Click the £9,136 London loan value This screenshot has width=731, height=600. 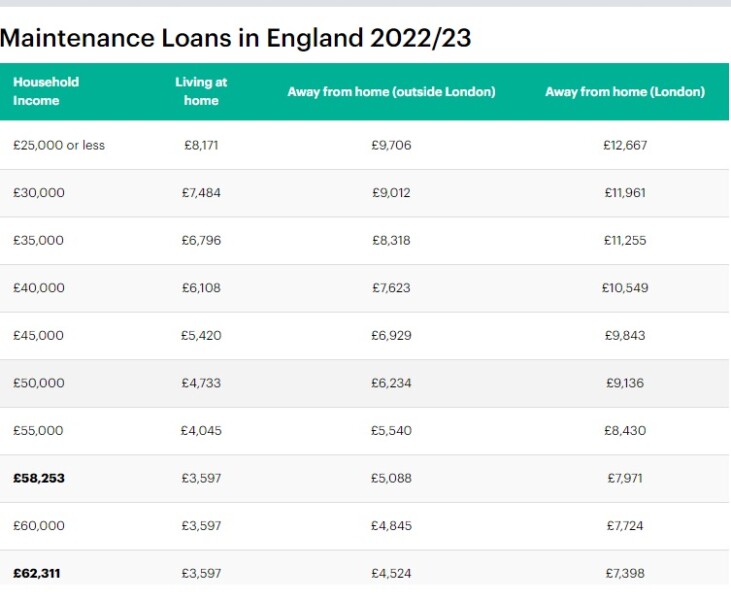coord(625,383)
